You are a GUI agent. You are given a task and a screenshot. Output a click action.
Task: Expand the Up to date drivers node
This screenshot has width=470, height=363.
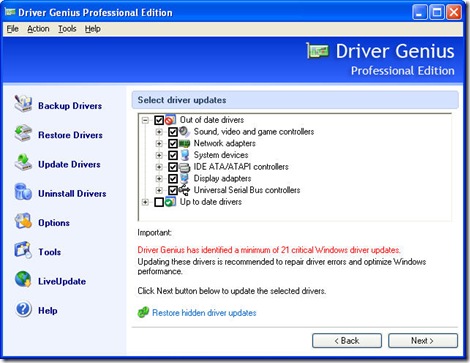tap(145, 202)
